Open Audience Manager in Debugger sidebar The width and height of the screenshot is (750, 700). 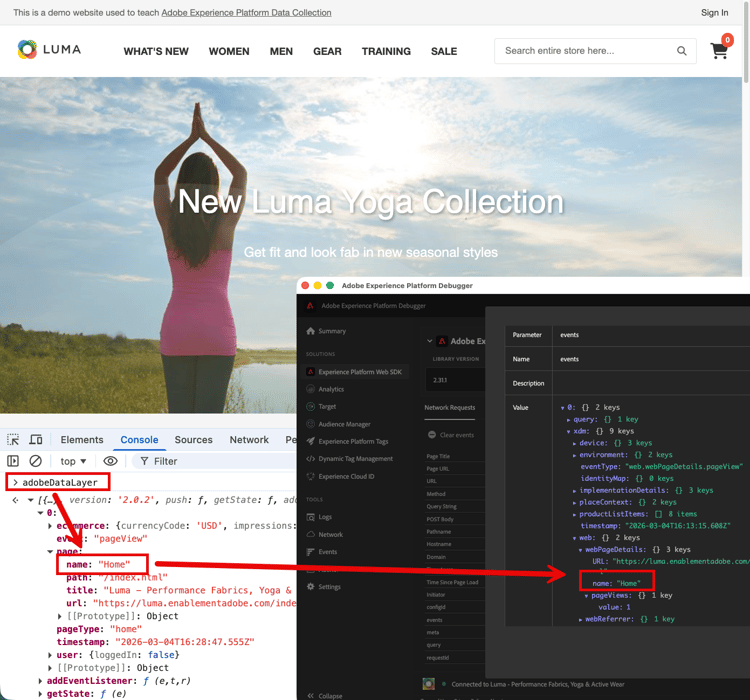pos(339,424)
